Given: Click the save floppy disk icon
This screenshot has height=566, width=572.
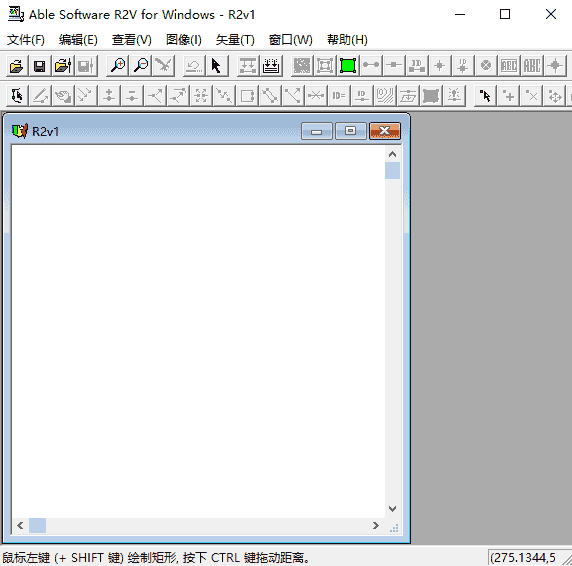Looking at the screenshot, I should [39, 66].
